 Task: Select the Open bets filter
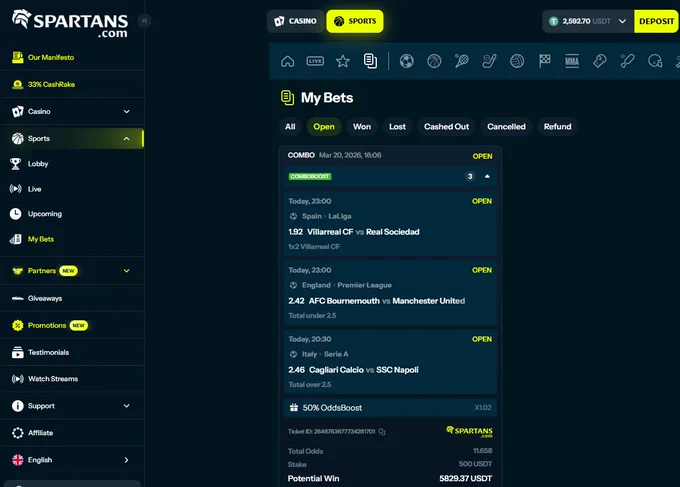pos(324,127)
